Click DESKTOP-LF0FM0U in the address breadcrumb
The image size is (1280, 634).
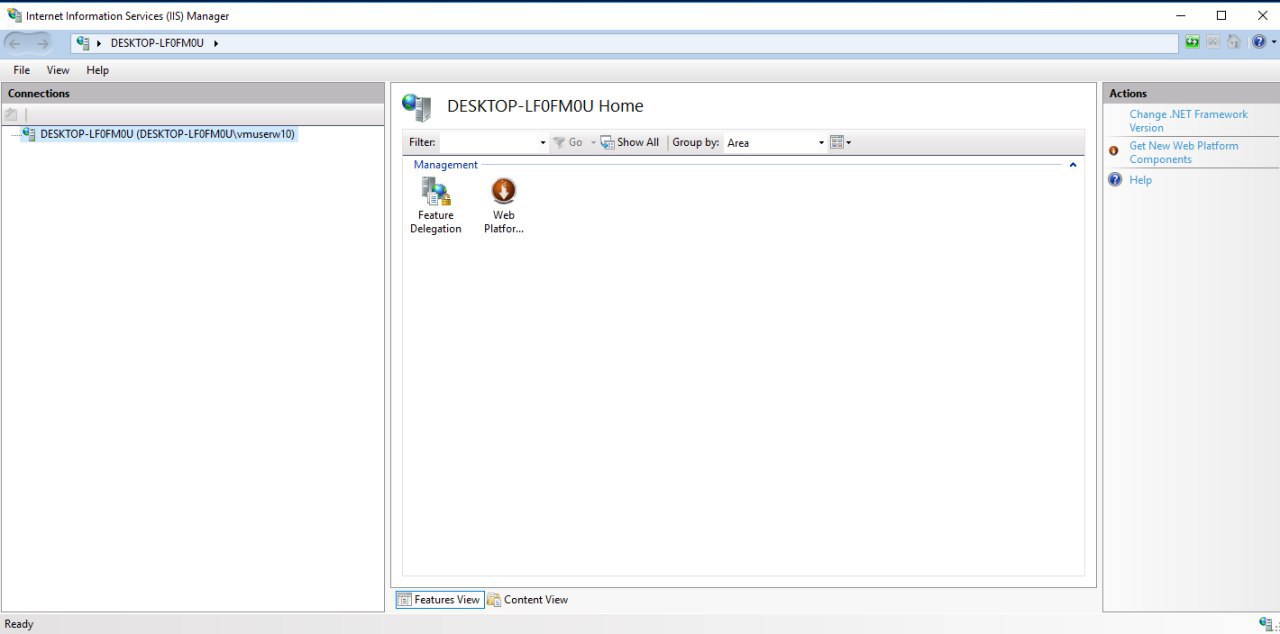pos(157,43)
